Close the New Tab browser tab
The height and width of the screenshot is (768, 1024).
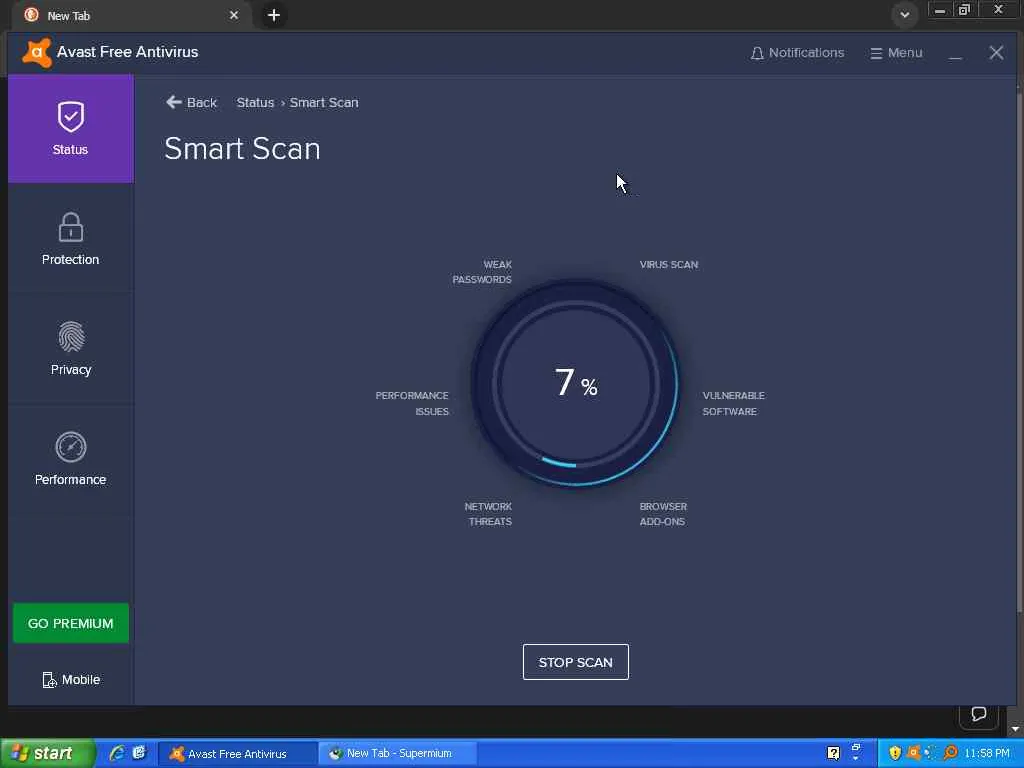coord(234,15)
